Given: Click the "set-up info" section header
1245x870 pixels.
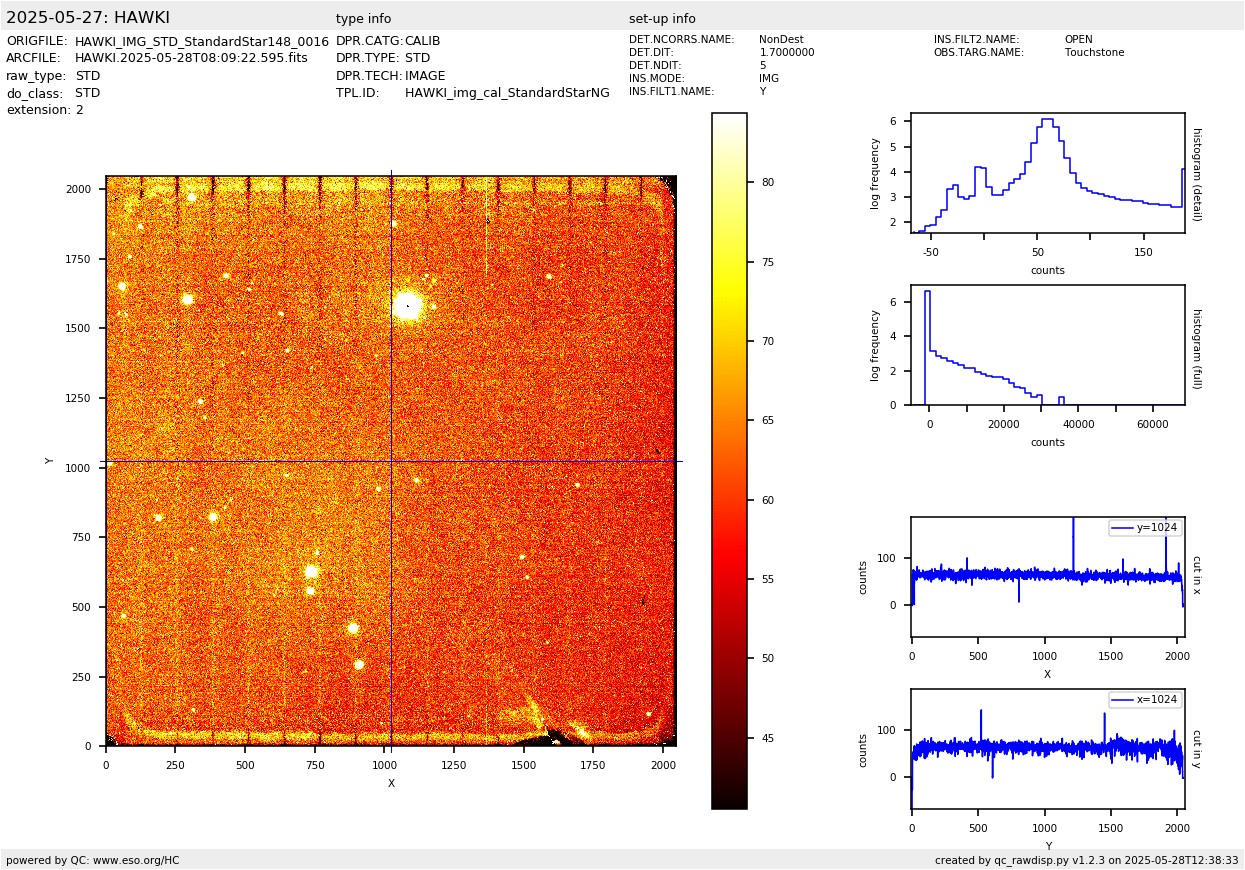Looking at the screenshot, I should (x=662, y=19).
